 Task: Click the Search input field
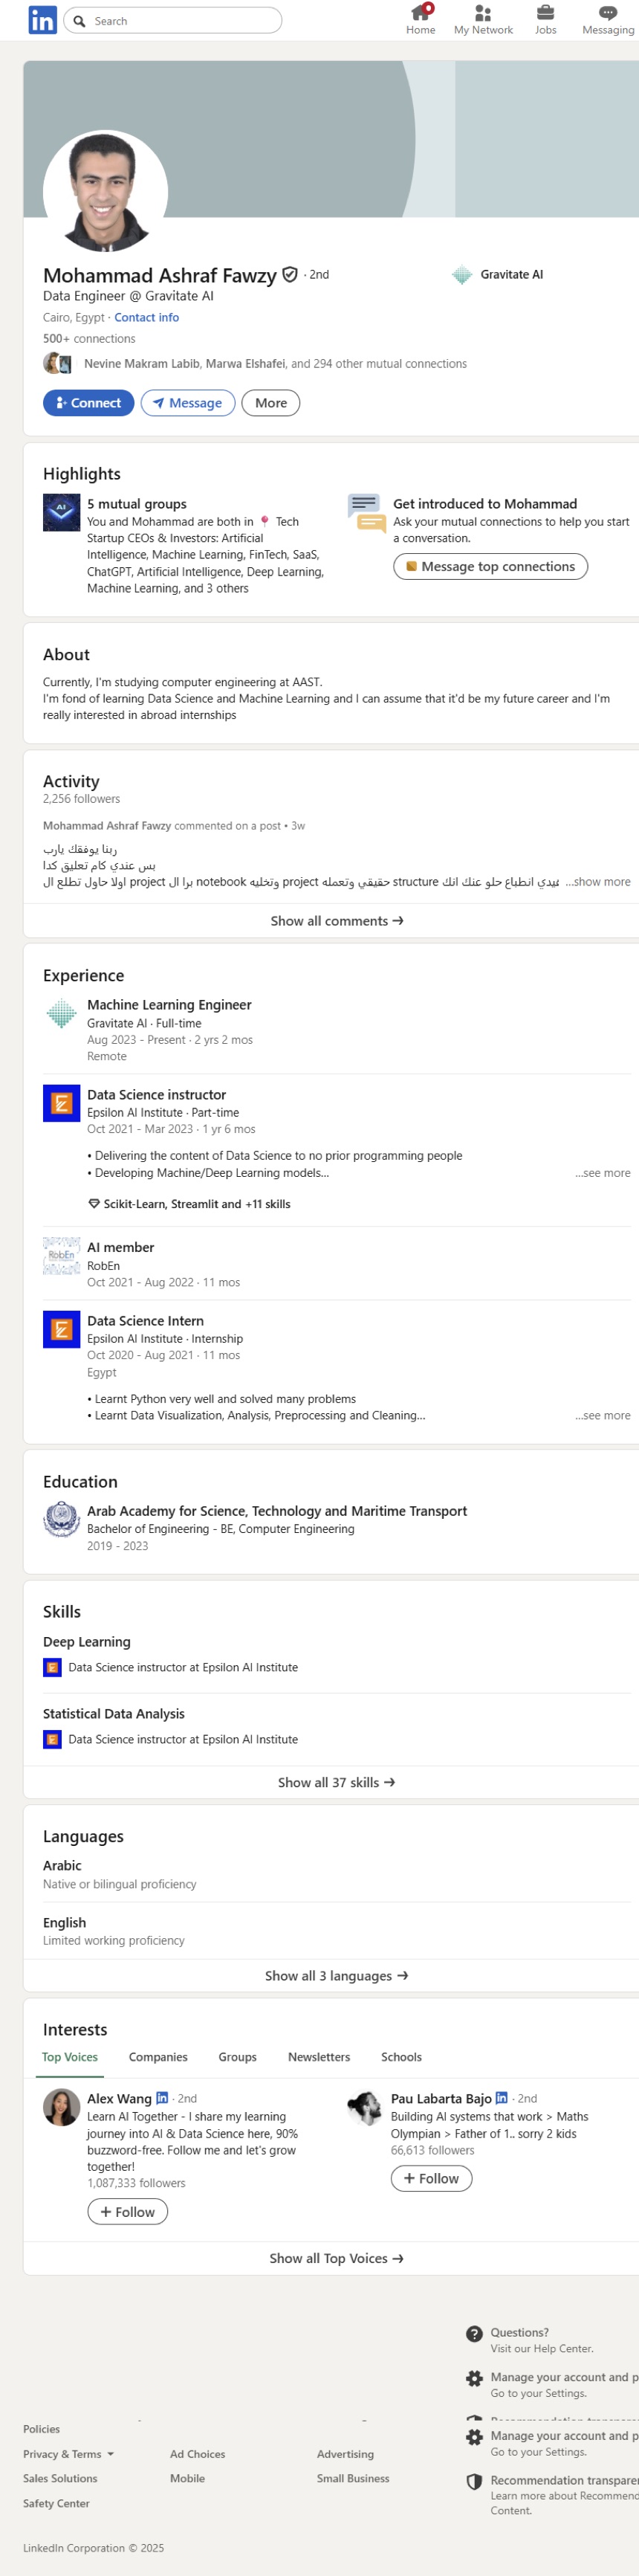tap(172, 20)
